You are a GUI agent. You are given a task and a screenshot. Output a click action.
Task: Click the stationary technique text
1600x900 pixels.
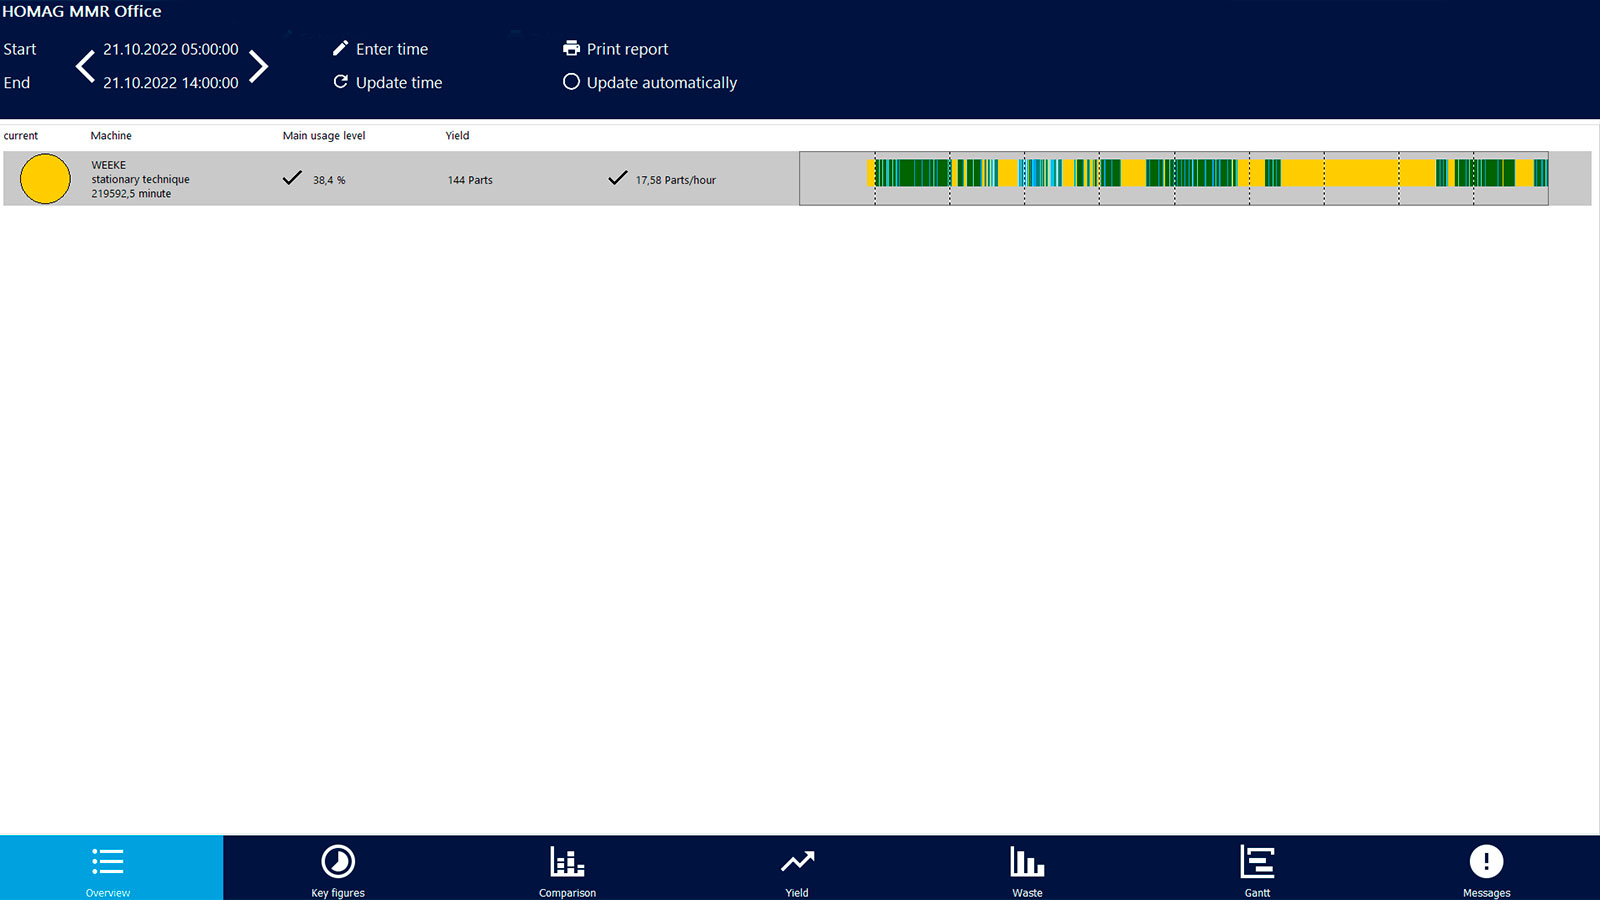(140, 179)
